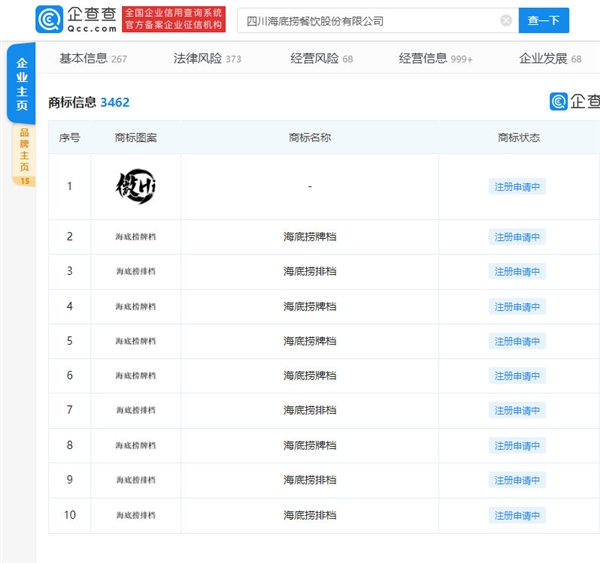Viewport: 600px width, 563px height.
Task: Open the 傲Hi trademark image in row 1
Action: 136,186
